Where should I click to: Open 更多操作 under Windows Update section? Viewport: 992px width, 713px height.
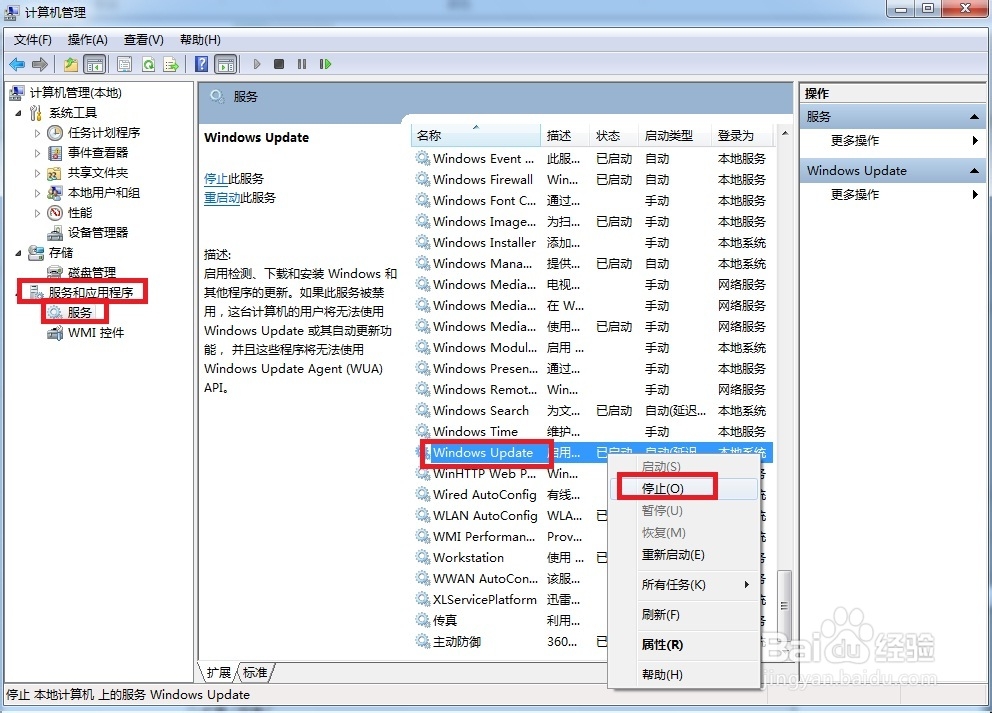[x=893, y=194]
